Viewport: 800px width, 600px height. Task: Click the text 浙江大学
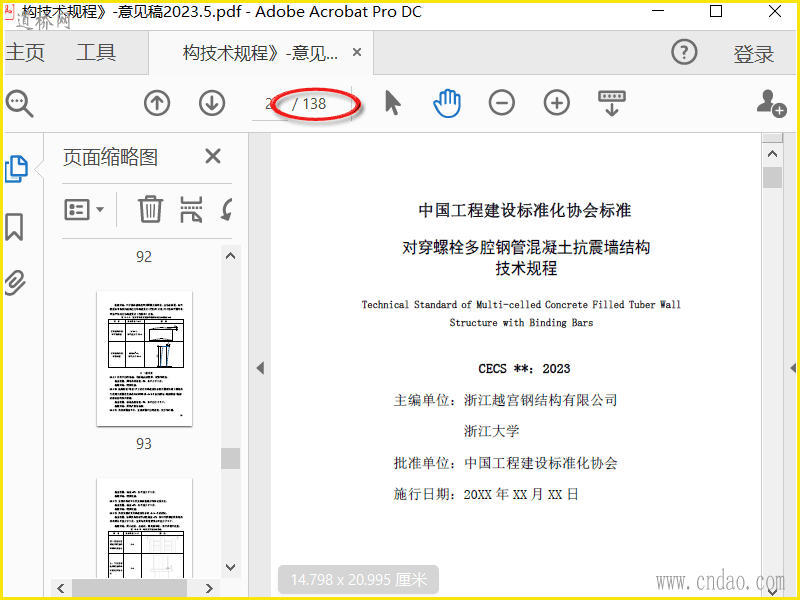point(491,431)
